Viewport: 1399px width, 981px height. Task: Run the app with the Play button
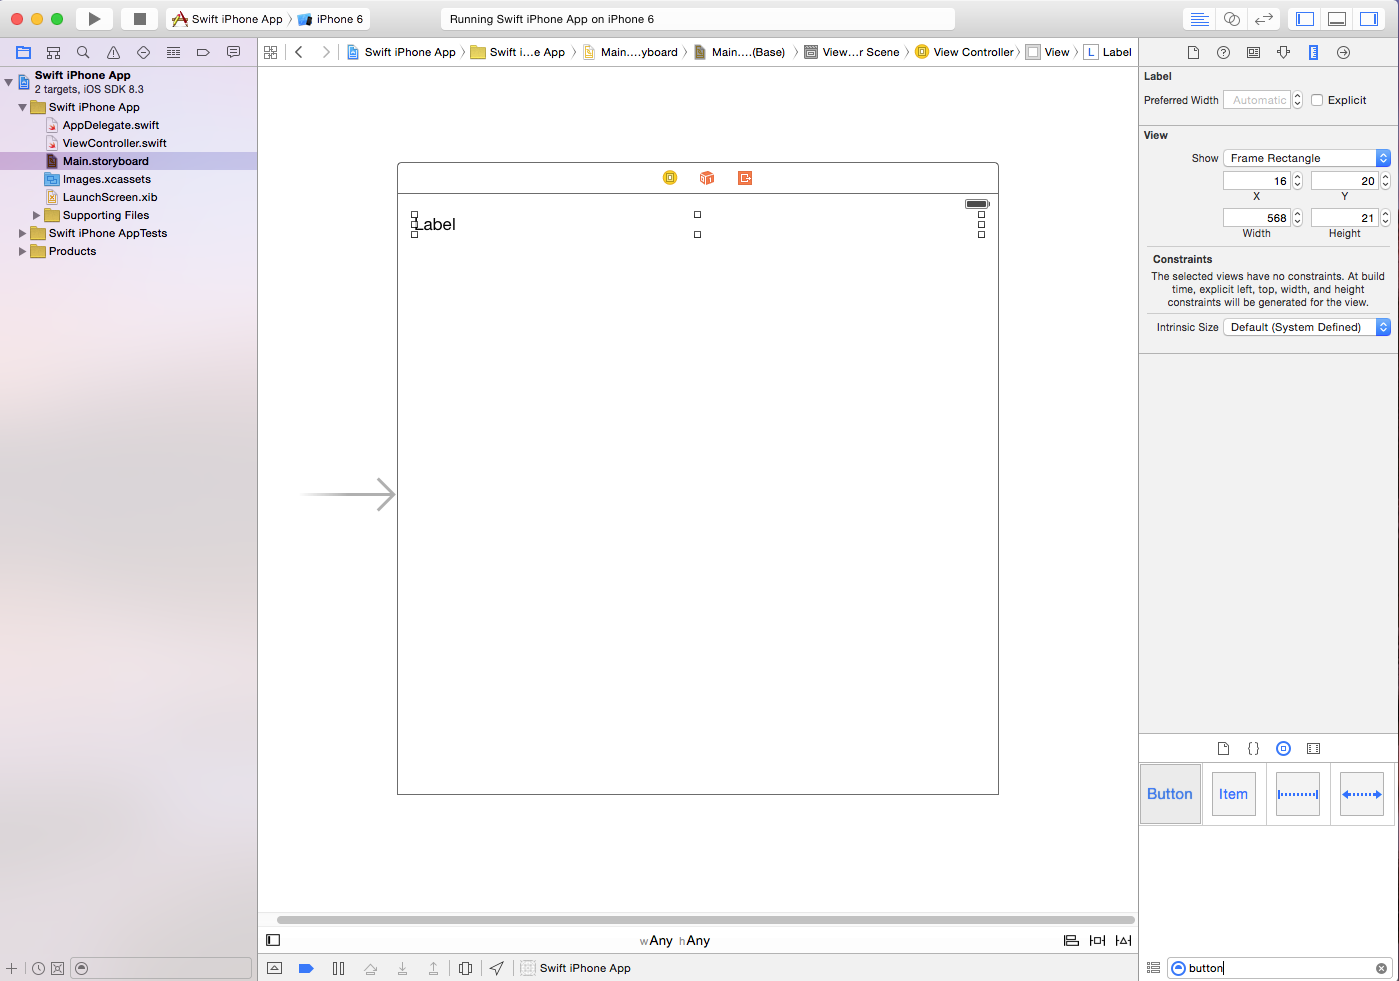(94, 19)
